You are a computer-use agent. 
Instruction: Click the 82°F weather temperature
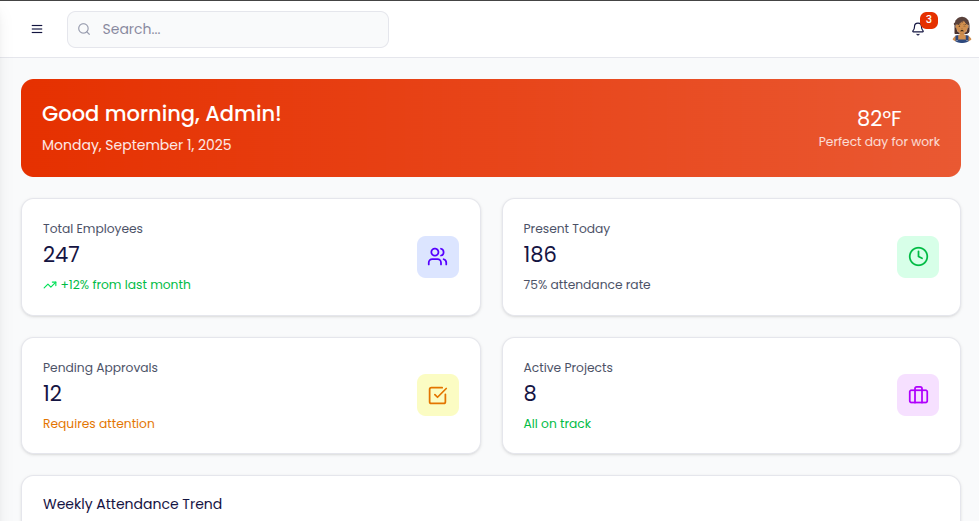879,118
